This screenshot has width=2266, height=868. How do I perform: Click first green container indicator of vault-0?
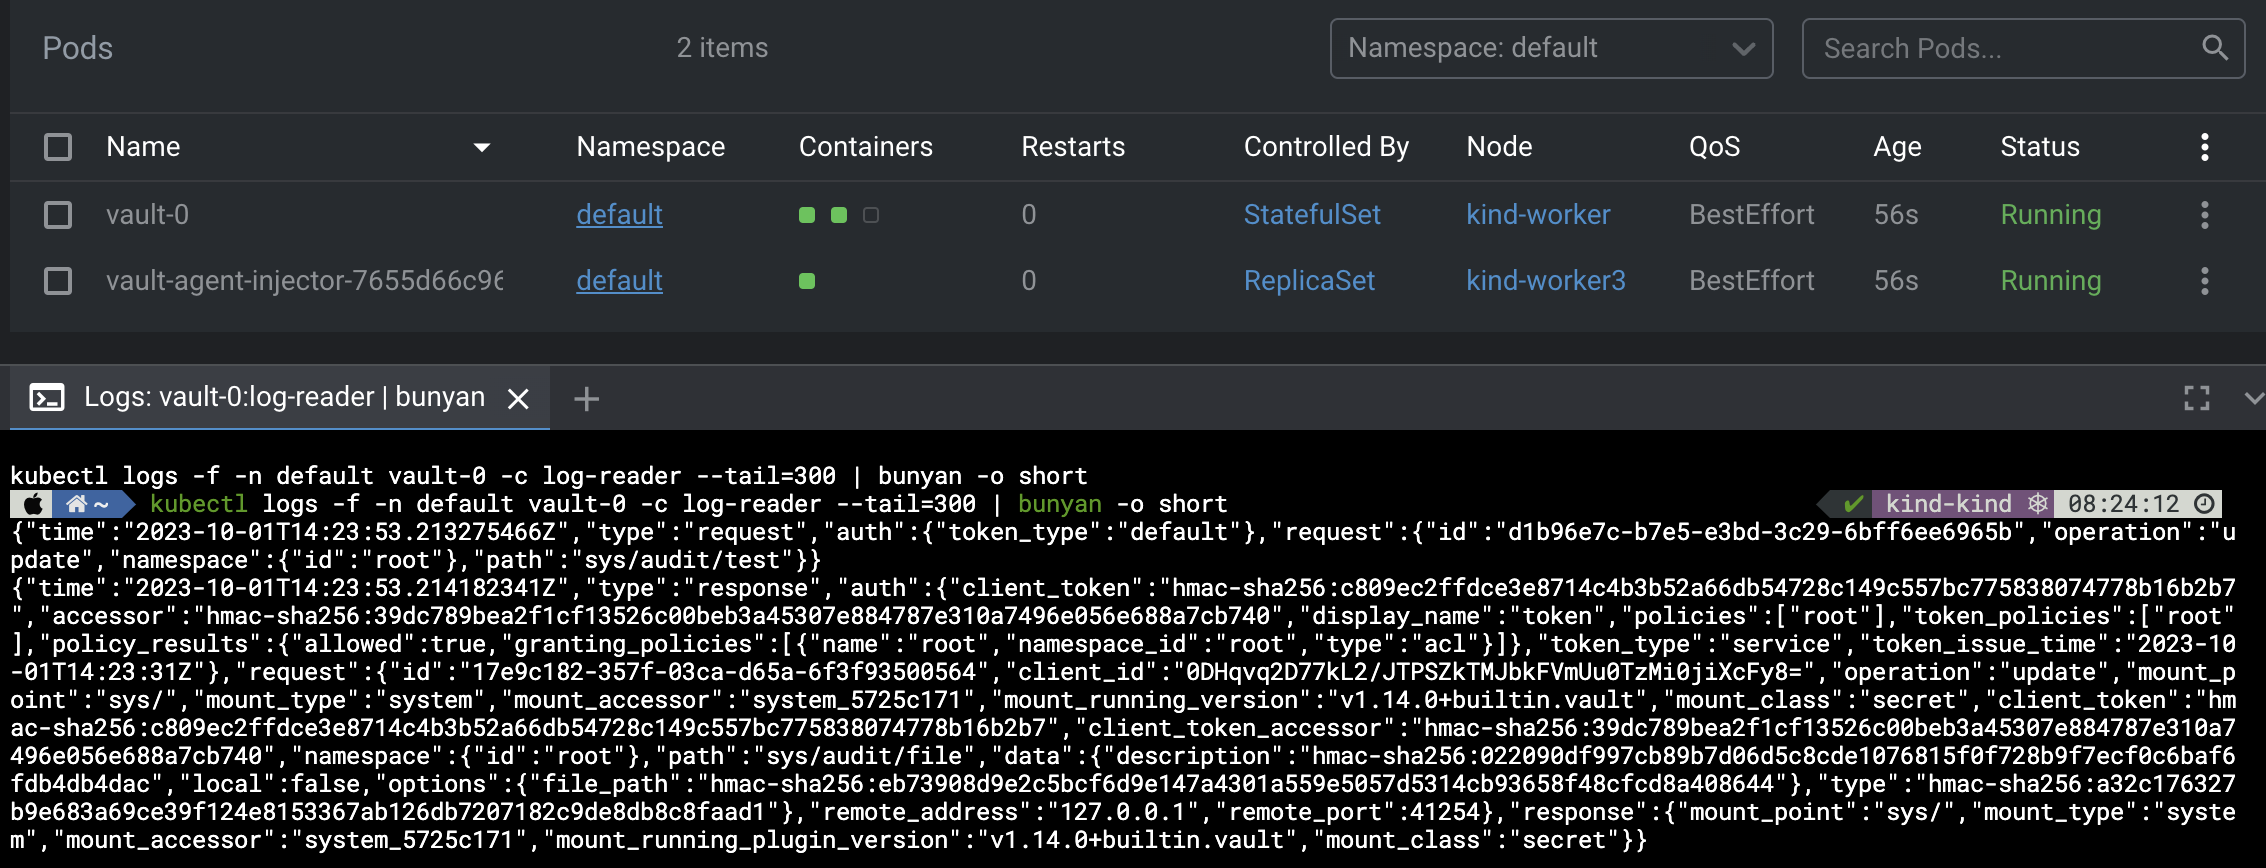pos(807,215)
